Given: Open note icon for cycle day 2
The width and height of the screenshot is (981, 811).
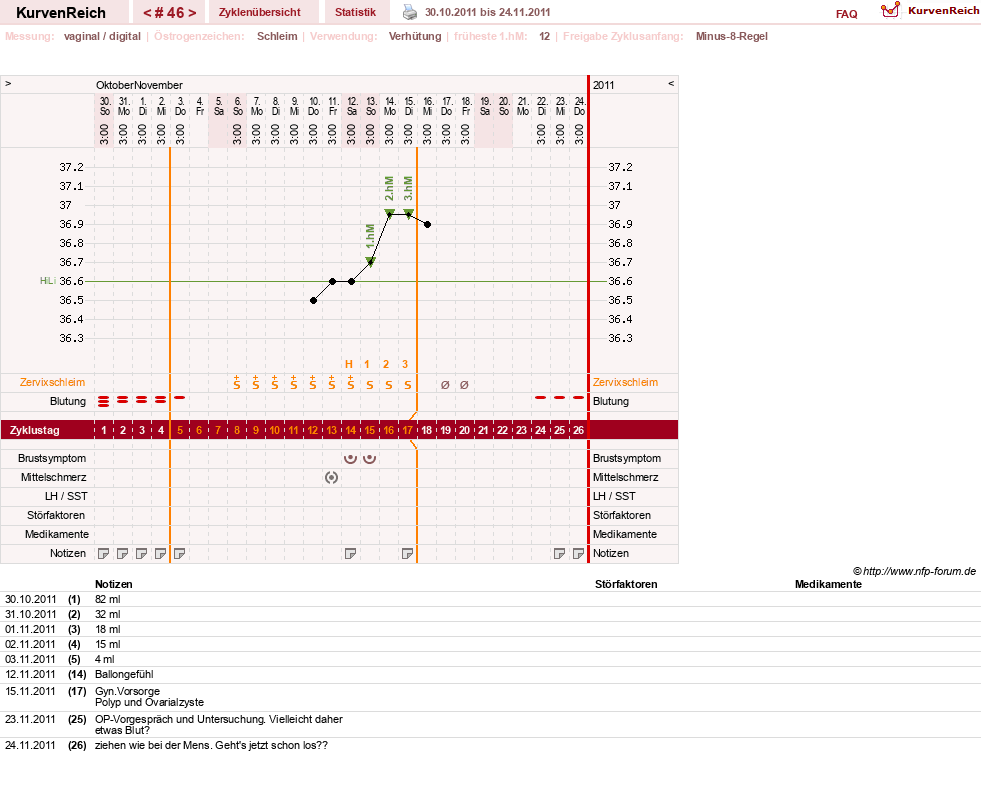Looking at the screenshot, I should point(123,554).
